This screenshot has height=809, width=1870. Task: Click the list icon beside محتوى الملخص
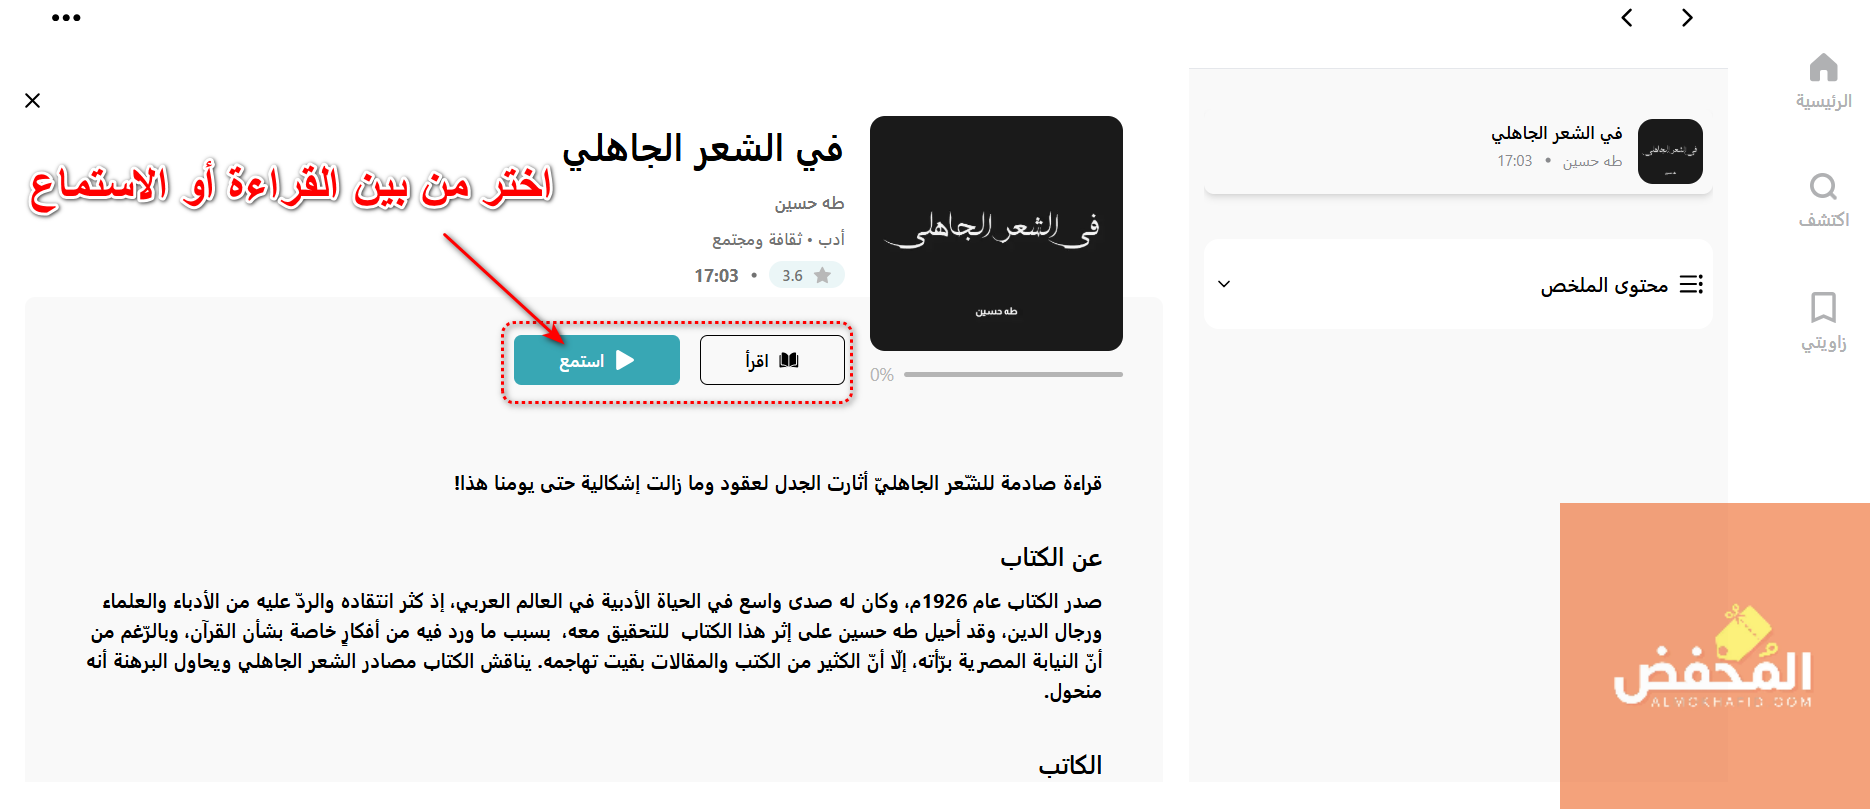tap(1691, 285)
